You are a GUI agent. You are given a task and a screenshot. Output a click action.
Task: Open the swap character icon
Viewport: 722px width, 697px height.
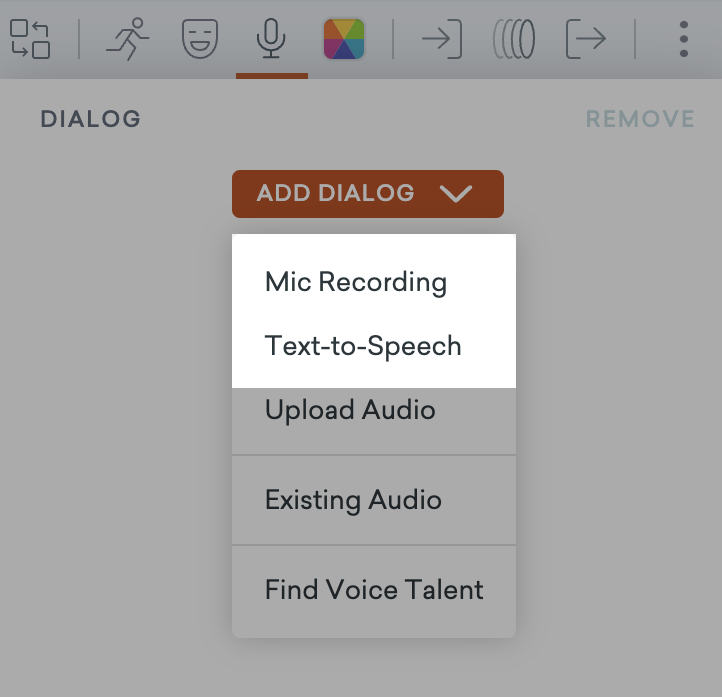pyautogui.click(x=30, y=38)
